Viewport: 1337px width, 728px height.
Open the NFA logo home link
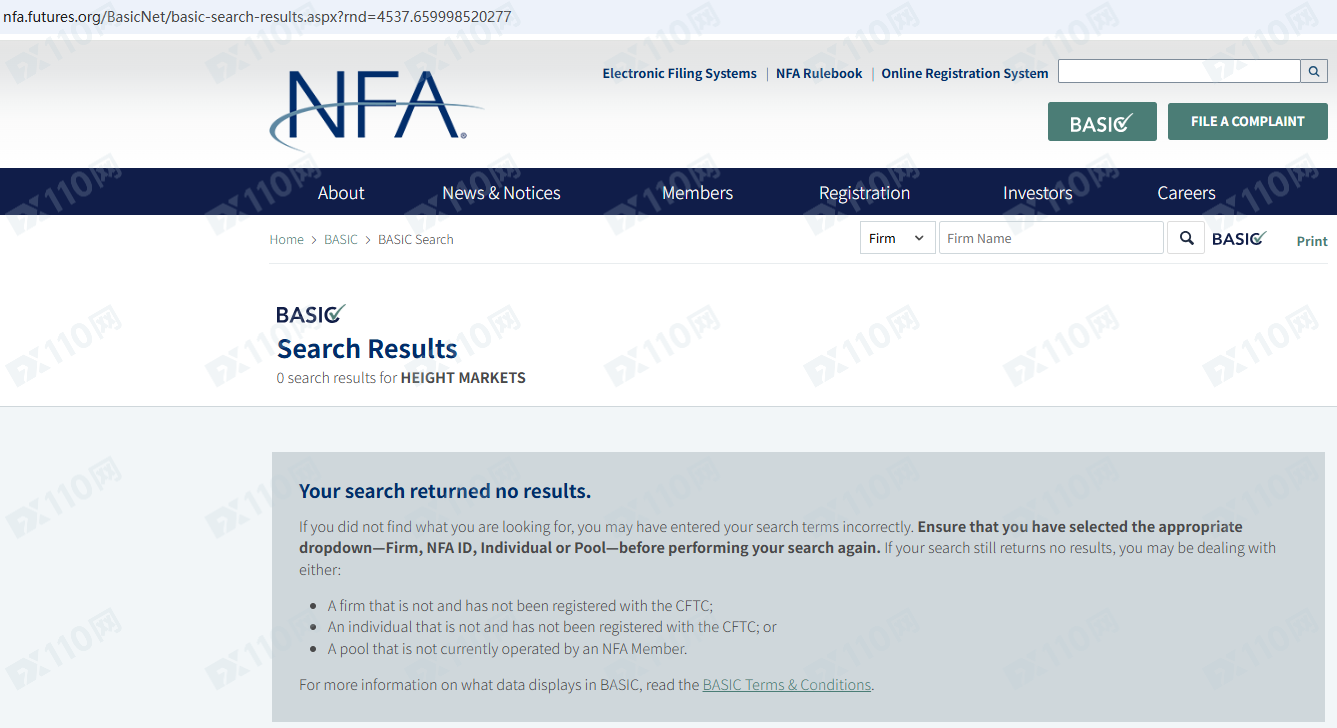click(375, 110)
